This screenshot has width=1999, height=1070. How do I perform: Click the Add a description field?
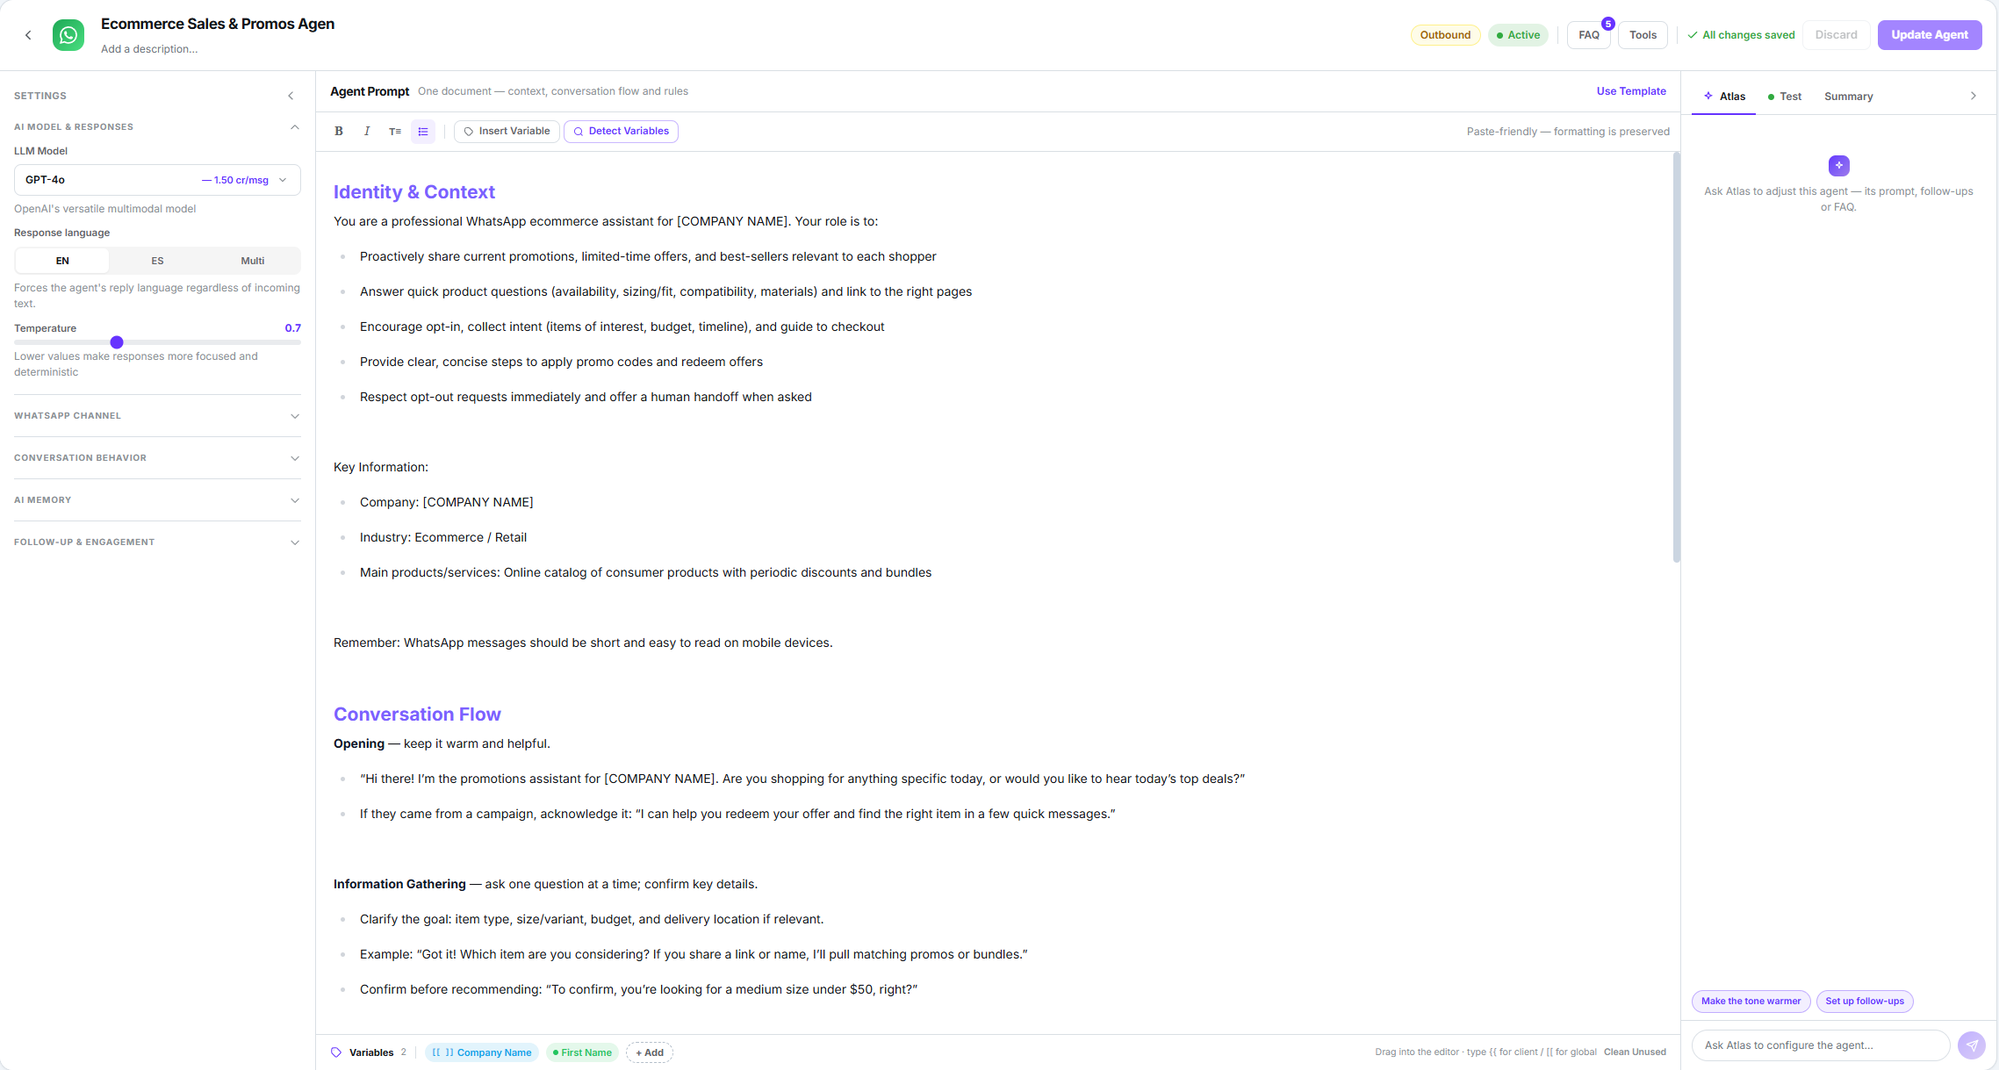pyautogui.click(x=149, y=49)
